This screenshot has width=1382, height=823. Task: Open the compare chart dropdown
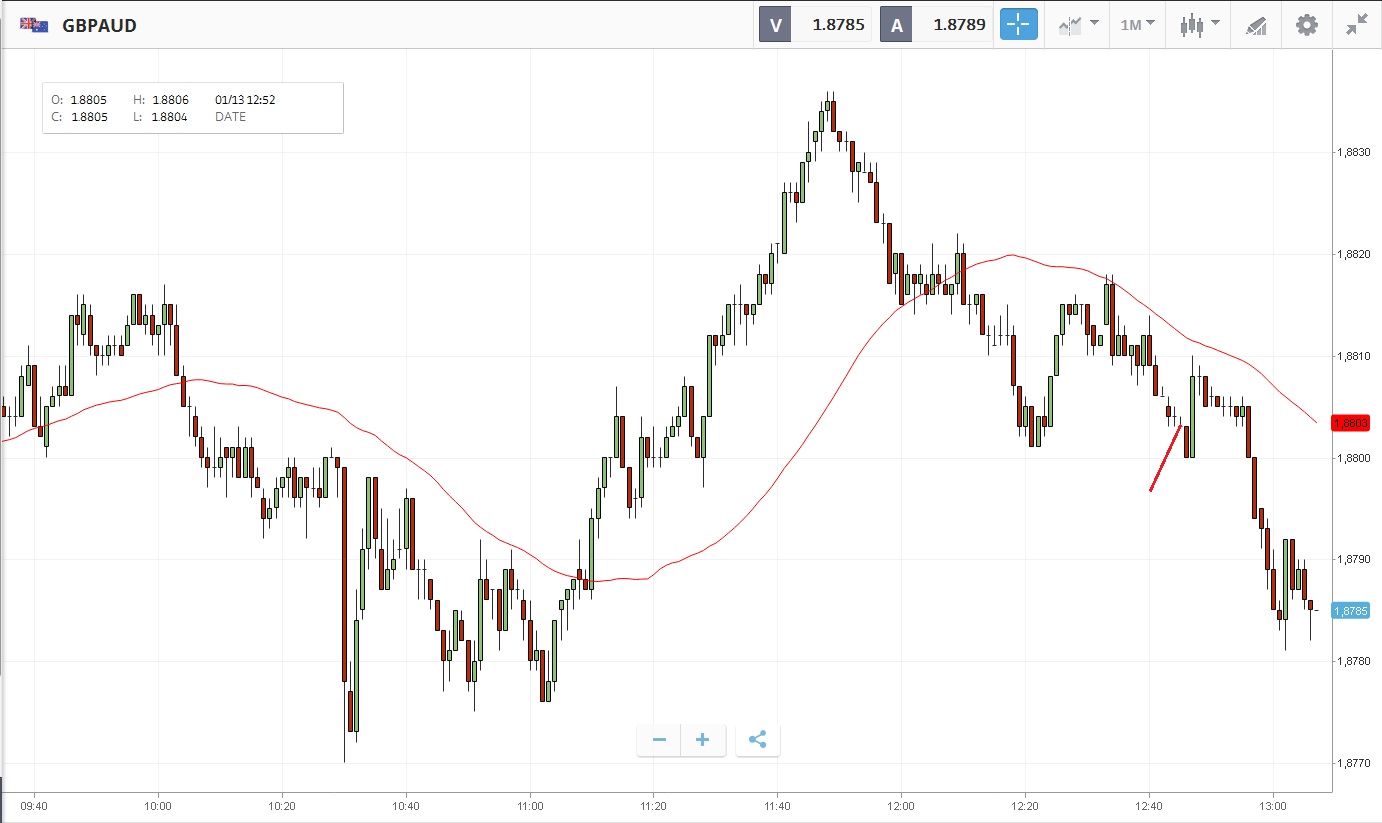1078,25
